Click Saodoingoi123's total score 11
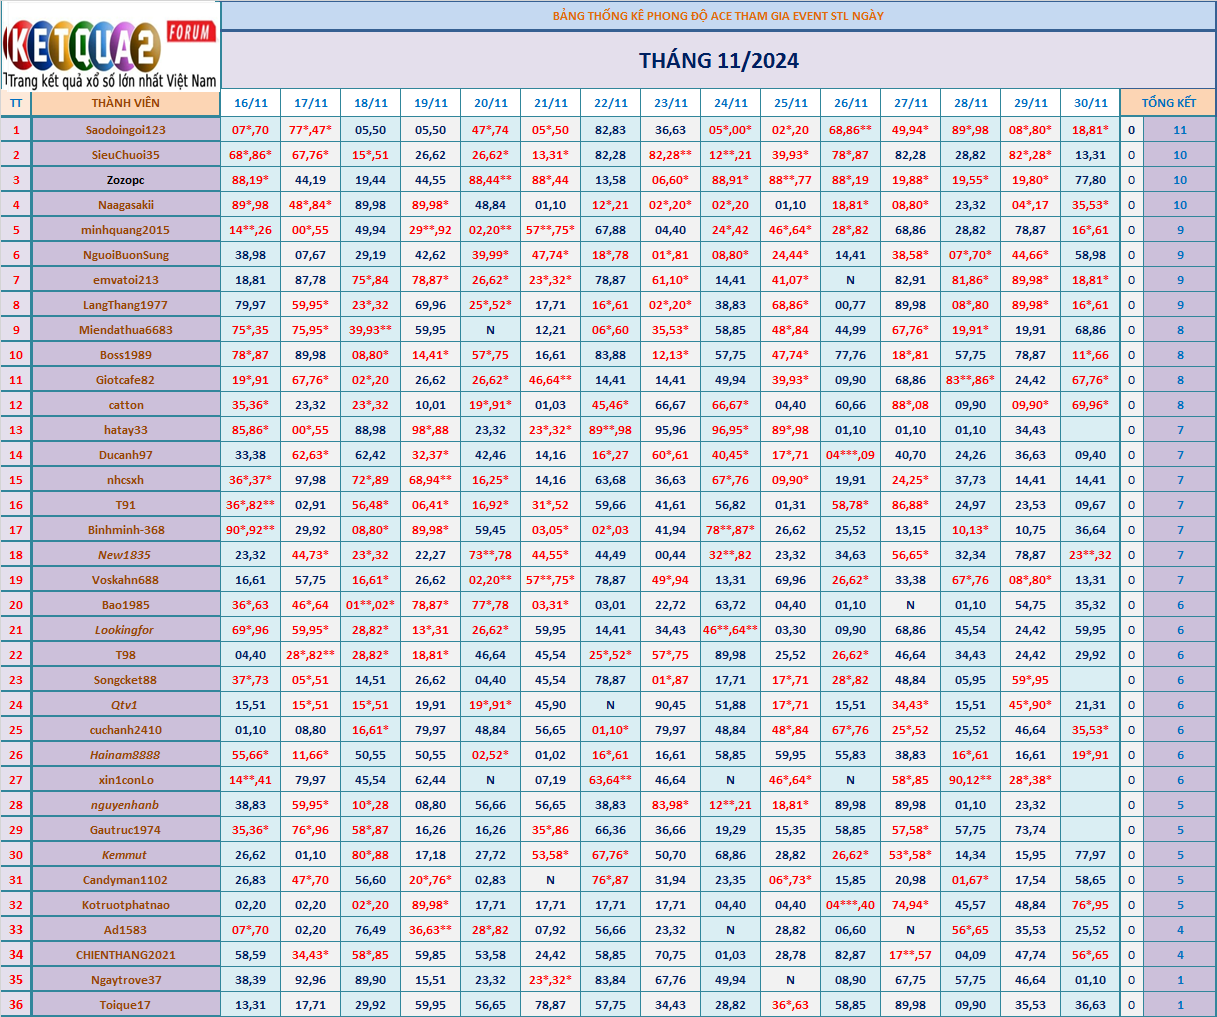 [x=1180, y=130]
